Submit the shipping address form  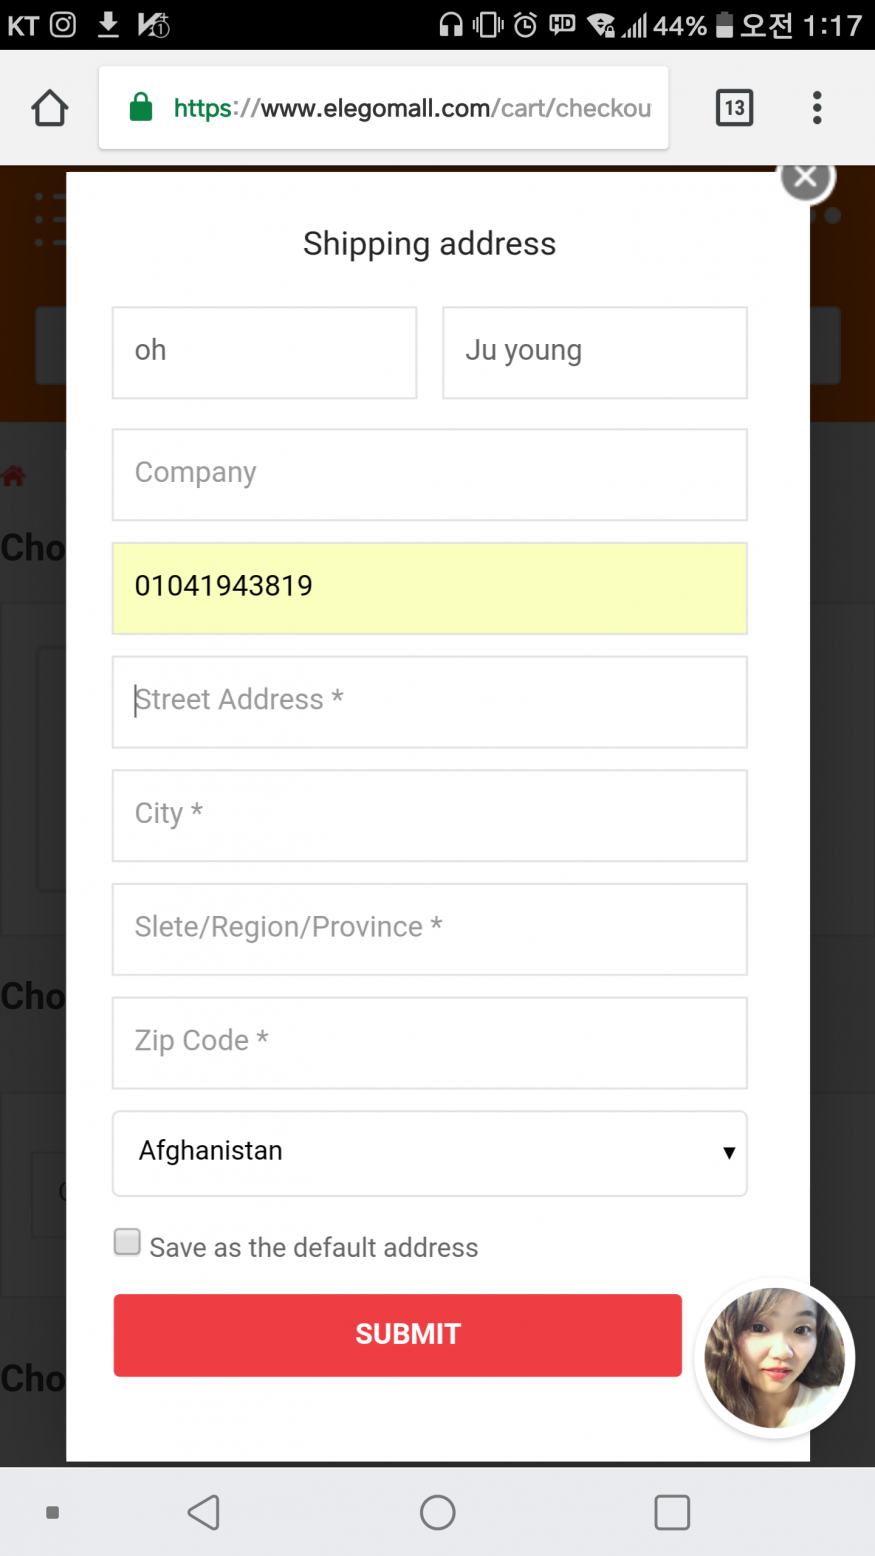[397, 1334]
